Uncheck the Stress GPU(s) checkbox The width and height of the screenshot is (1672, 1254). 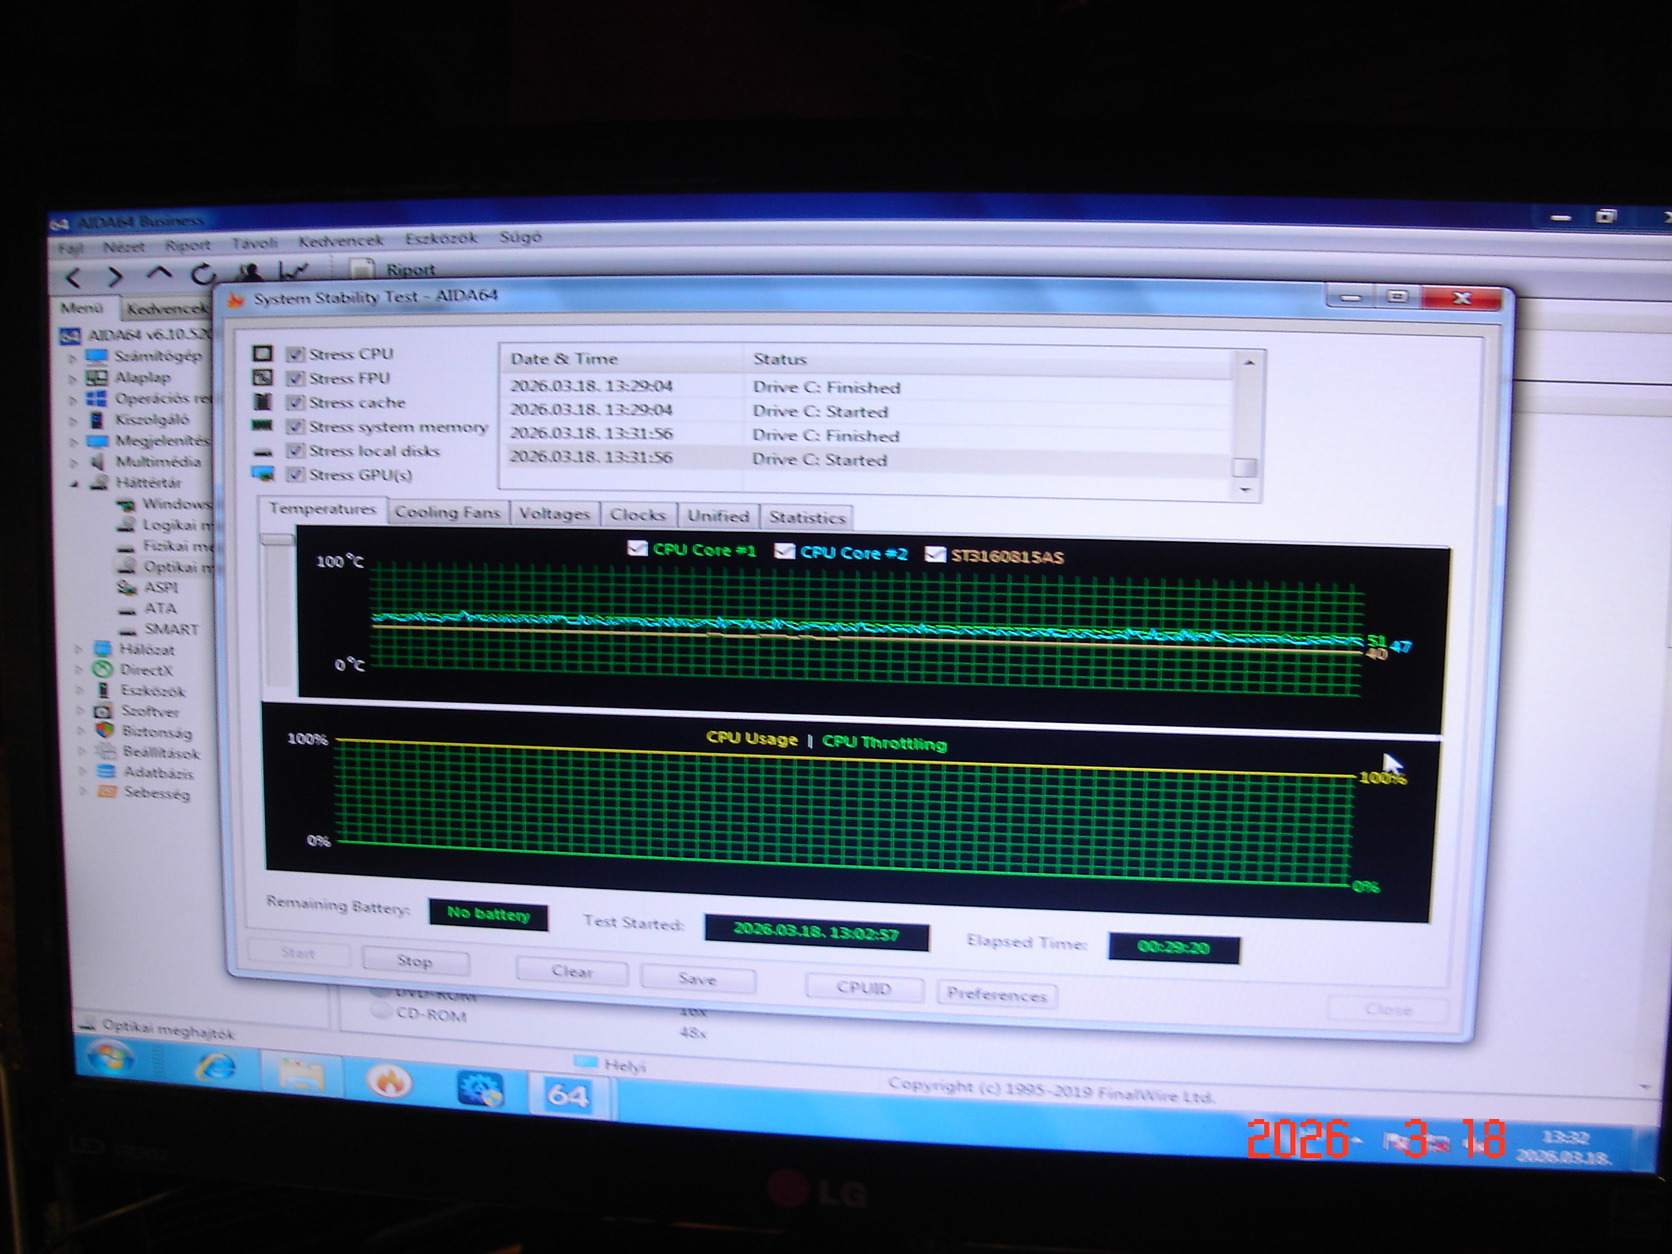click(x=295, y=475)
